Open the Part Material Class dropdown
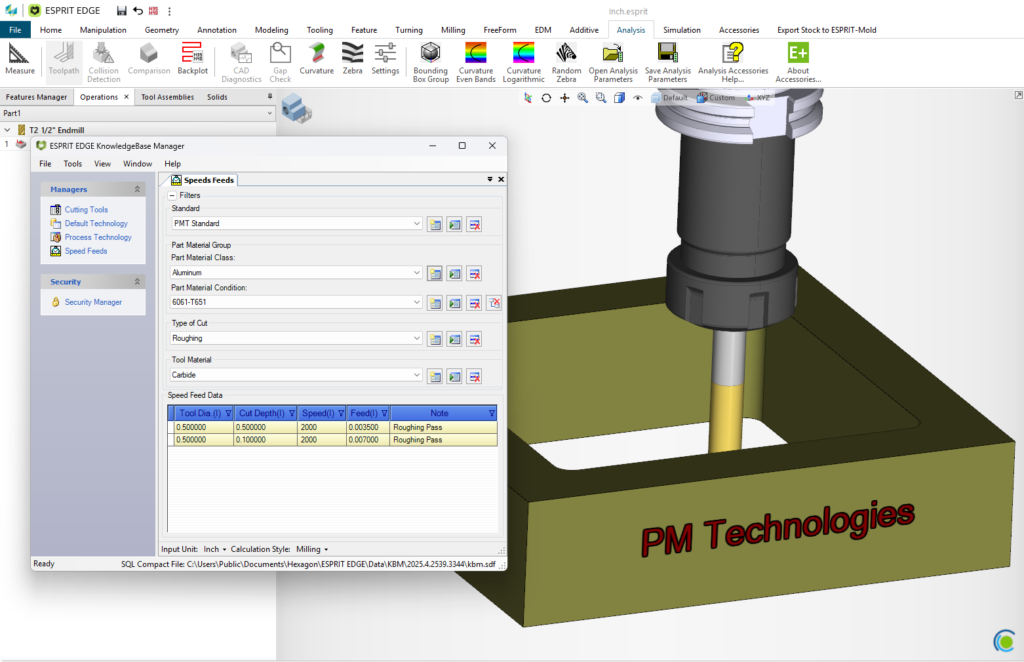This screenshot has height=662, width=1024. pyautogui.click(x=417, y=273)
